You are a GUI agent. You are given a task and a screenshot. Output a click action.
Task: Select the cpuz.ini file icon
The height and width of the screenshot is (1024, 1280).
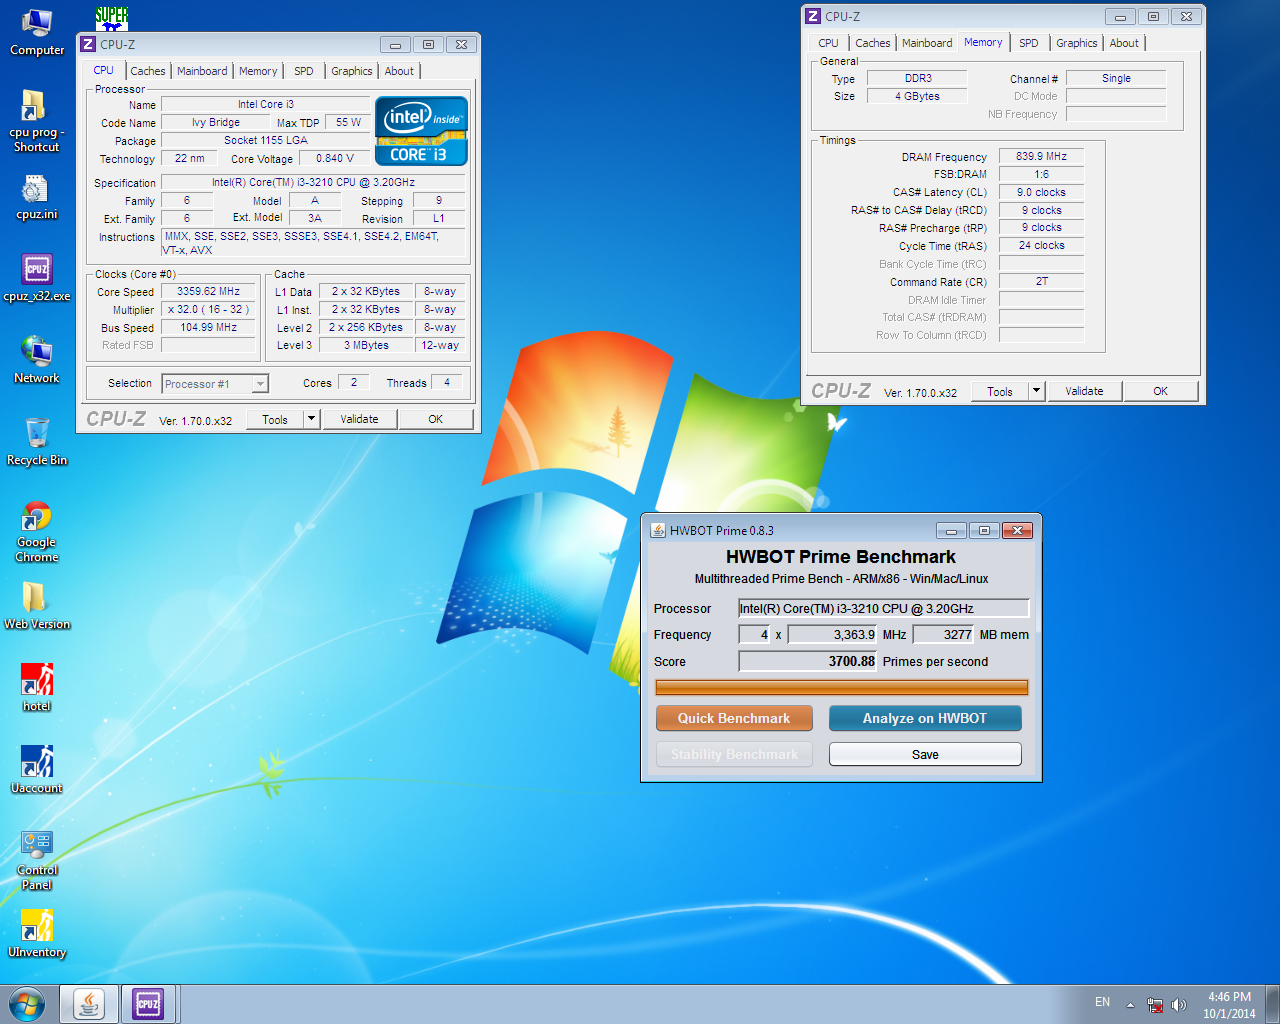(x=37, y=197)
